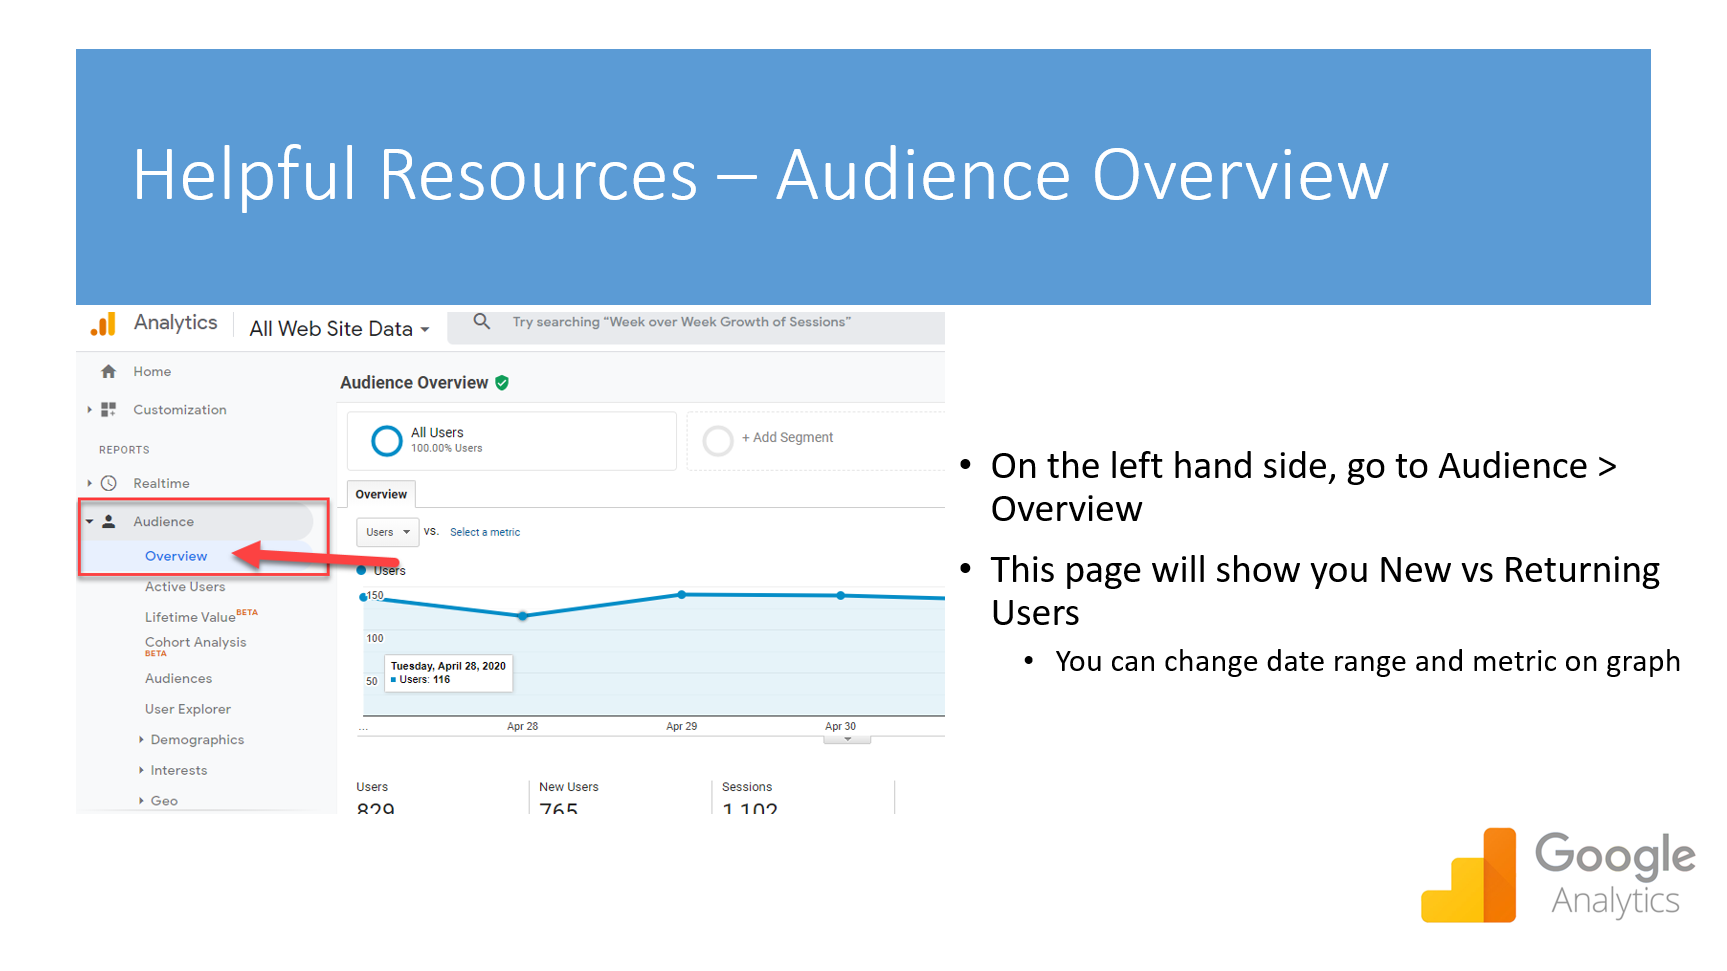Click the search magnifier icon
The width and height of the screenshot is (1727, 971).
point(482,321)
